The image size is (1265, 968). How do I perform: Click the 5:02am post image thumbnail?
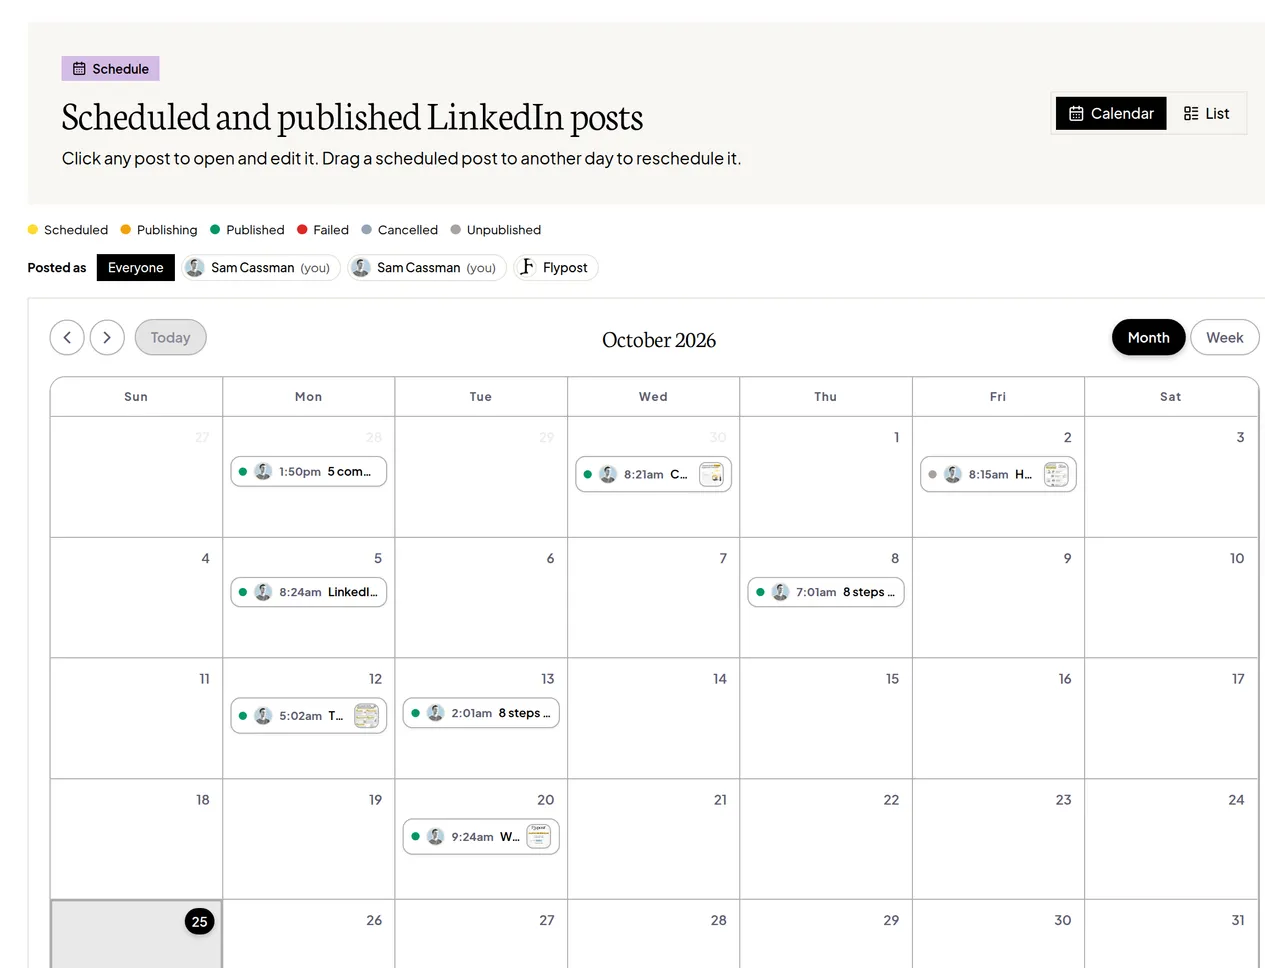(367, 716)
